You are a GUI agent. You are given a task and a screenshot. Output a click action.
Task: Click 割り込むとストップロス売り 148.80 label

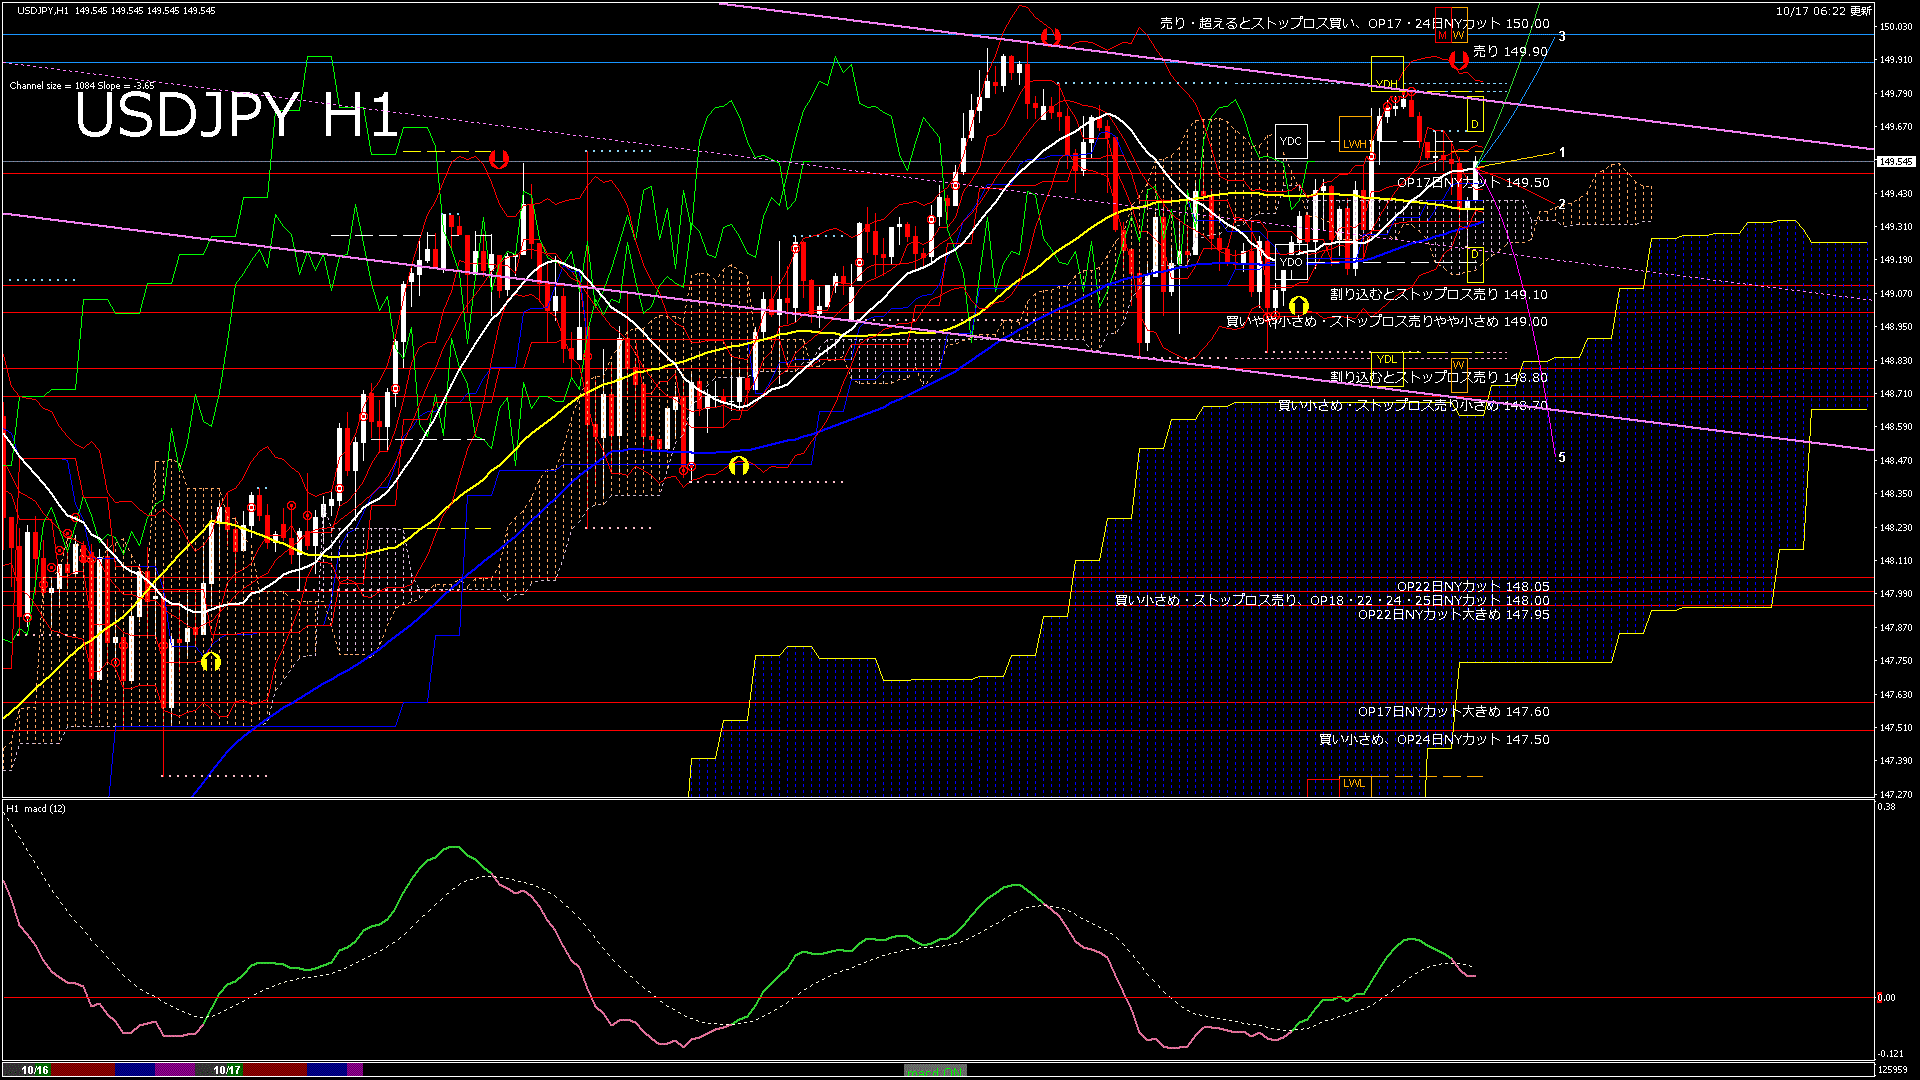coord(1439,378)
